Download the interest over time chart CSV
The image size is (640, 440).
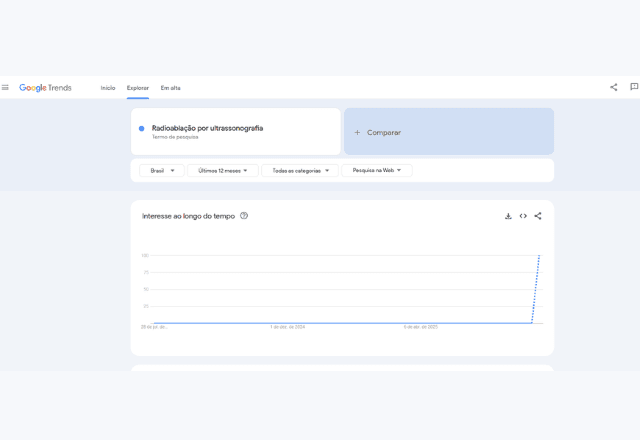tap(508, 216)
